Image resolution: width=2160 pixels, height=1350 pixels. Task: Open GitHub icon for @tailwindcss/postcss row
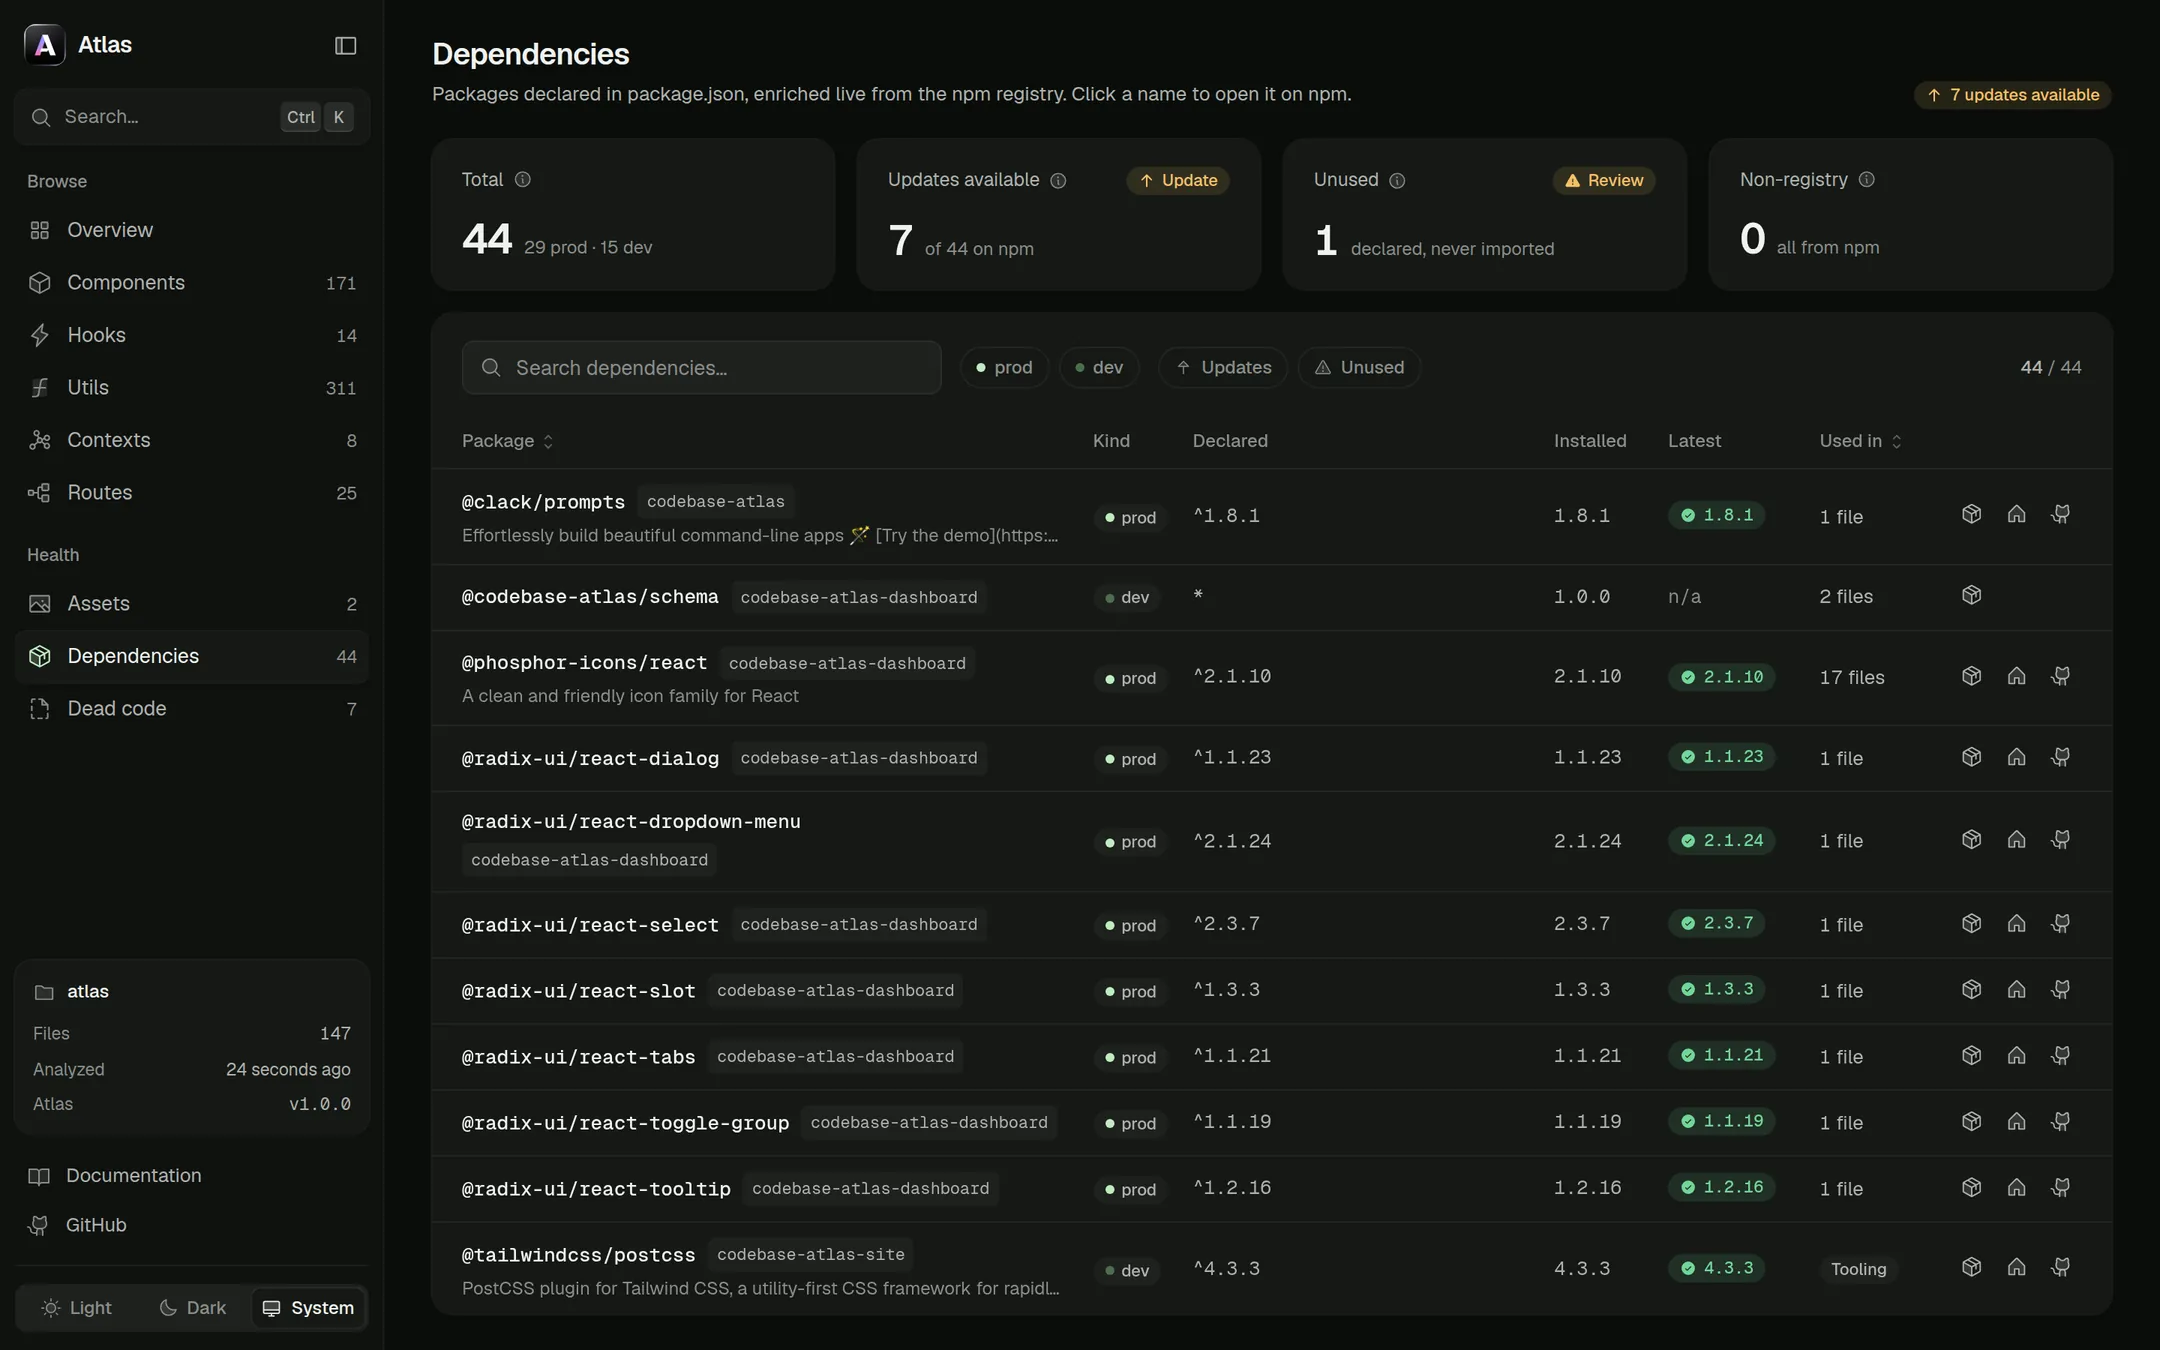click(2060, 1267)
